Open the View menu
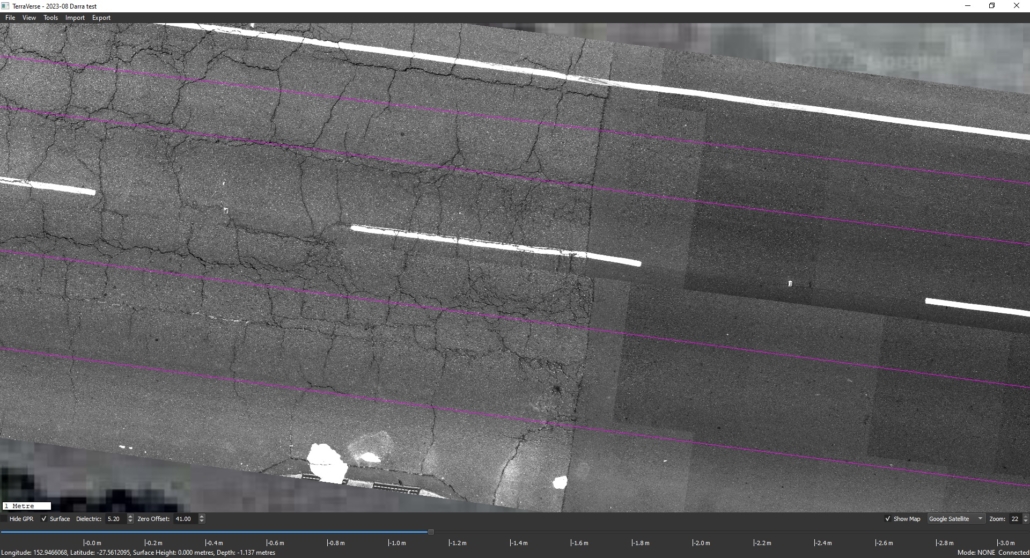This screenshot has height=558, width=1030. [29, 18]
